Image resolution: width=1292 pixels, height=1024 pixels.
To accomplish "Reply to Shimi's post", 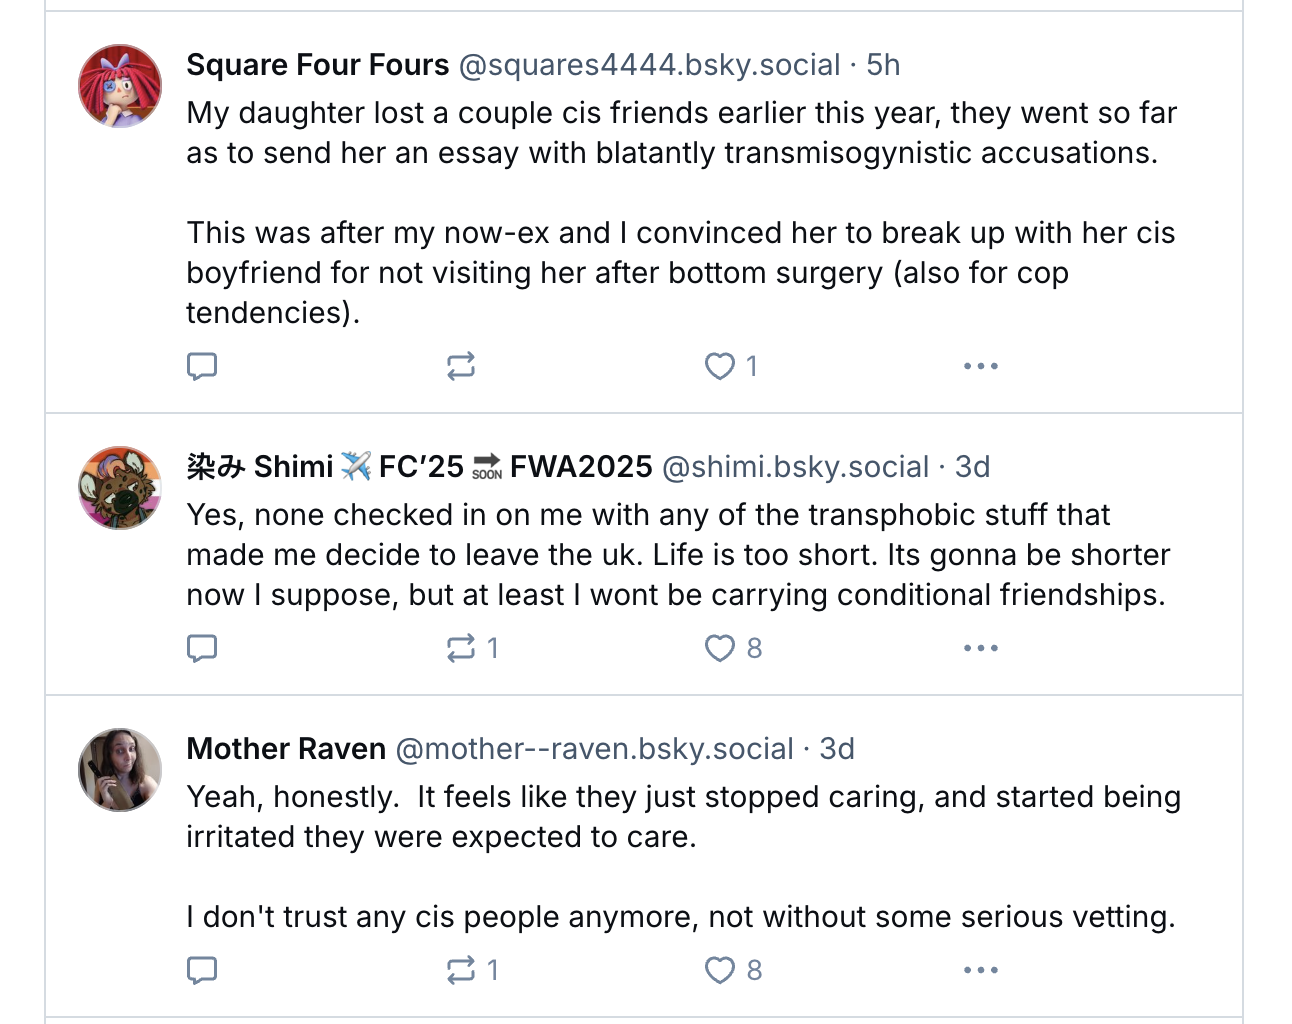I will [202, 649].
